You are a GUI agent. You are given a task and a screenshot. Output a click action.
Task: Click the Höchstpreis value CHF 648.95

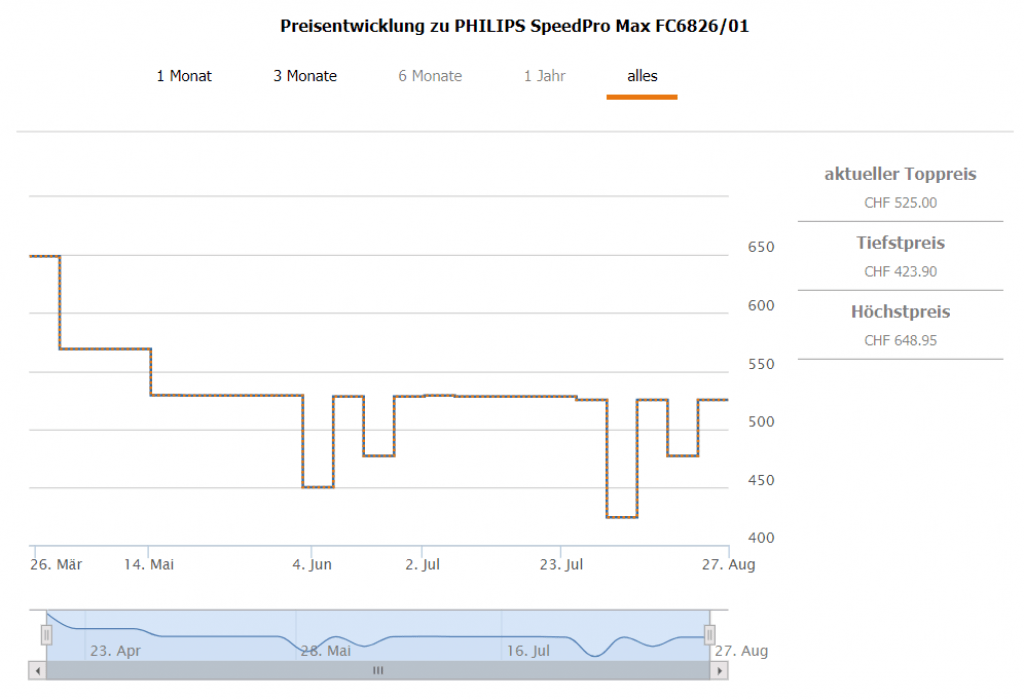point(900,340)
